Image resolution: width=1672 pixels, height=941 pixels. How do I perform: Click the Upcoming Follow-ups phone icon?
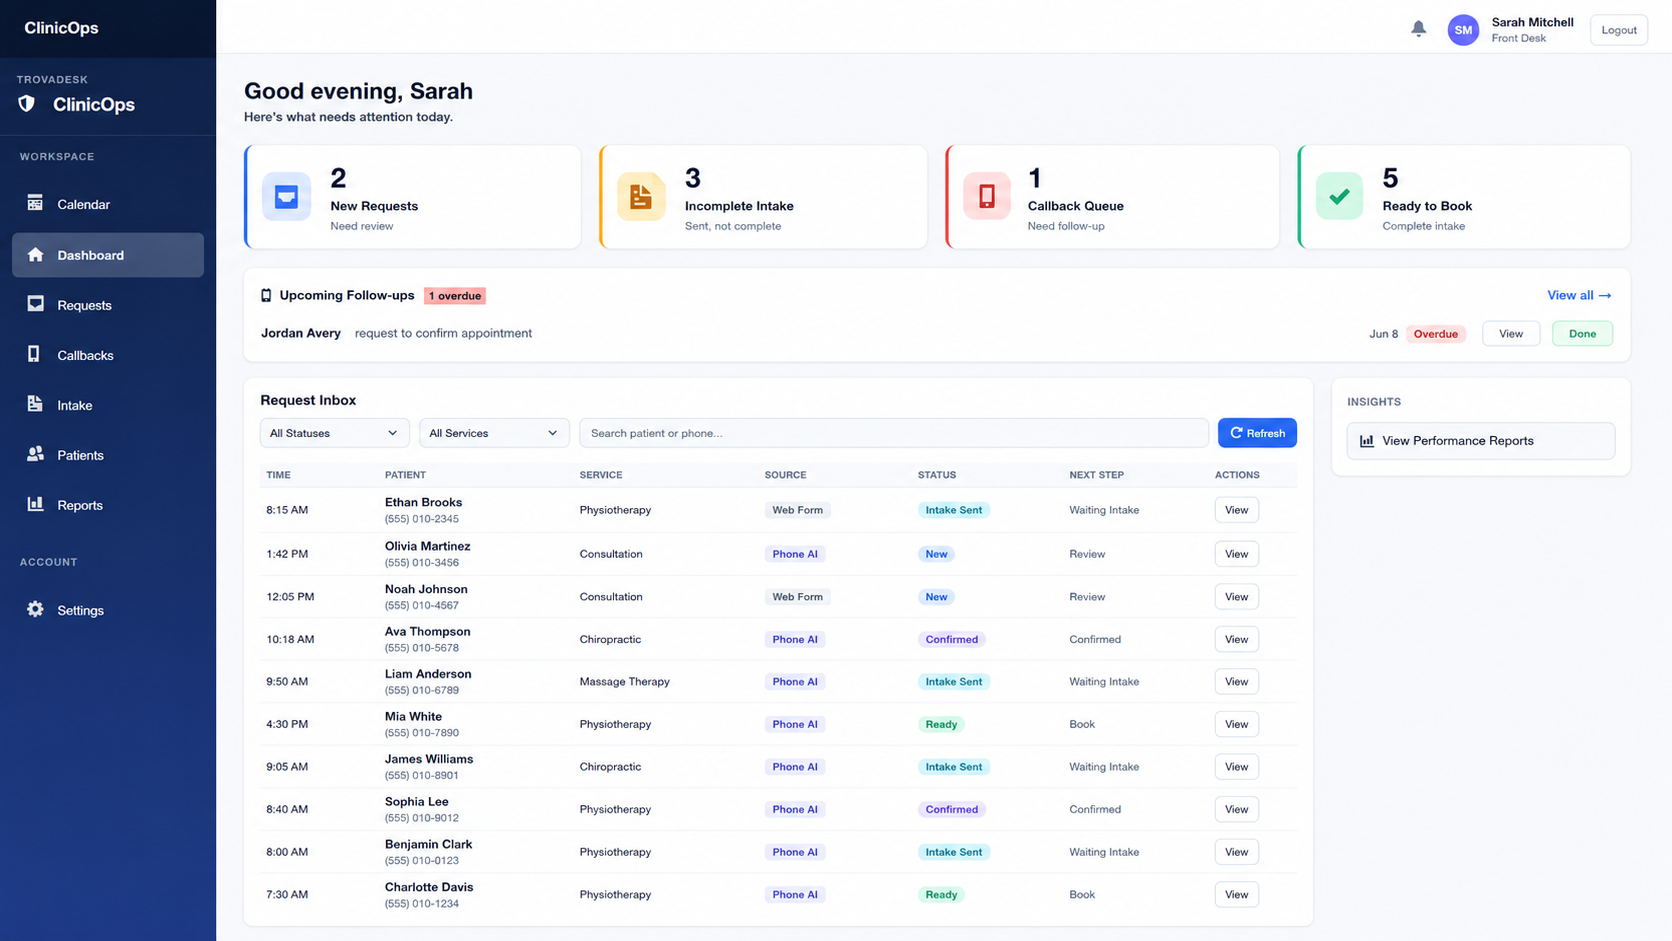266,295
